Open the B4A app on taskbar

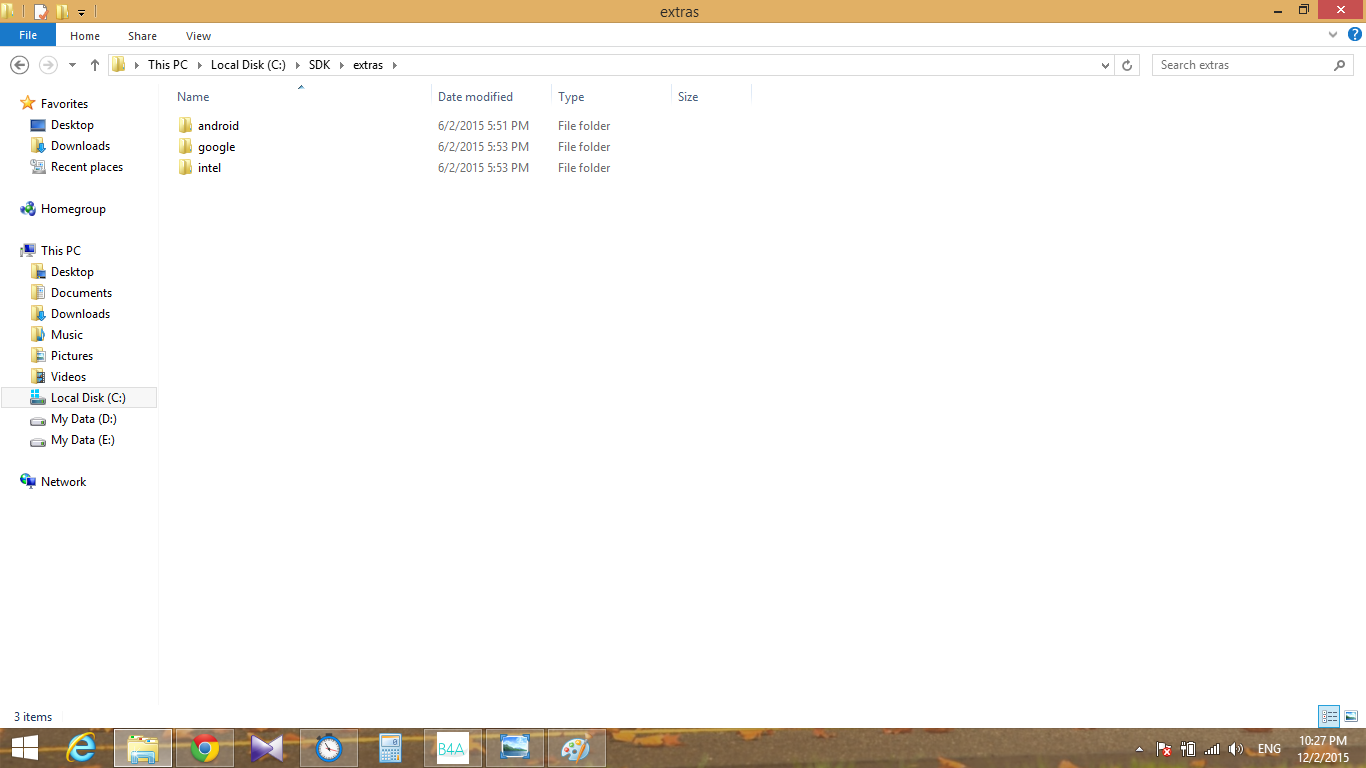click(x=452, y=748)
